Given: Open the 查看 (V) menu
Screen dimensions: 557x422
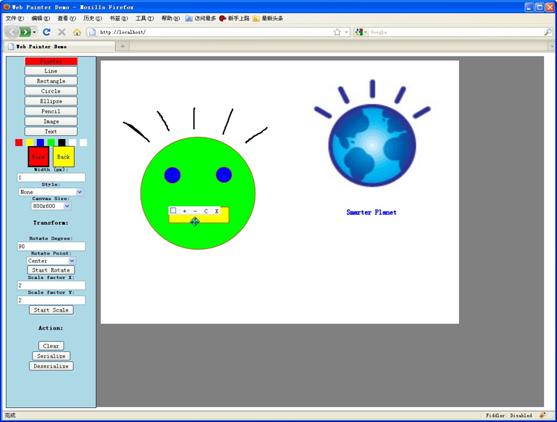Looking at the screenshot, I should pos(66,18).
